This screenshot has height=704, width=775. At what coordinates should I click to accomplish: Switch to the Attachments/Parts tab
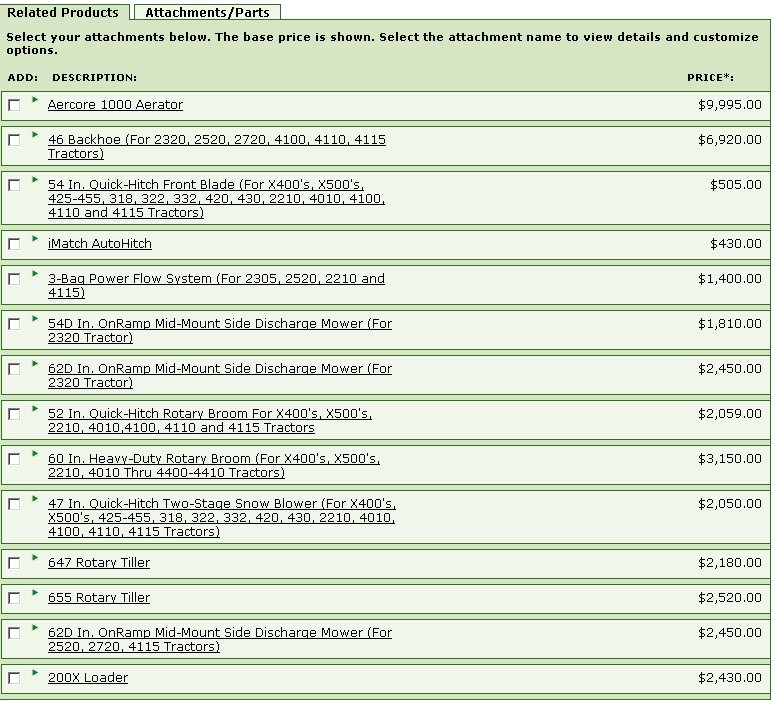coord(207,13)
